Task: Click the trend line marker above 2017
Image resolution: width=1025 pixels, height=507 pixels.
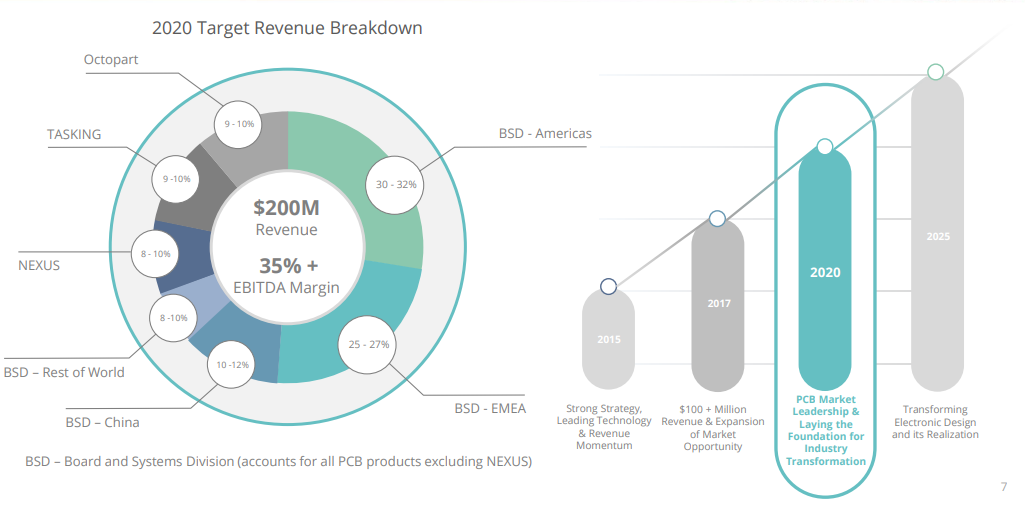Action: click(x=717, y=218)
